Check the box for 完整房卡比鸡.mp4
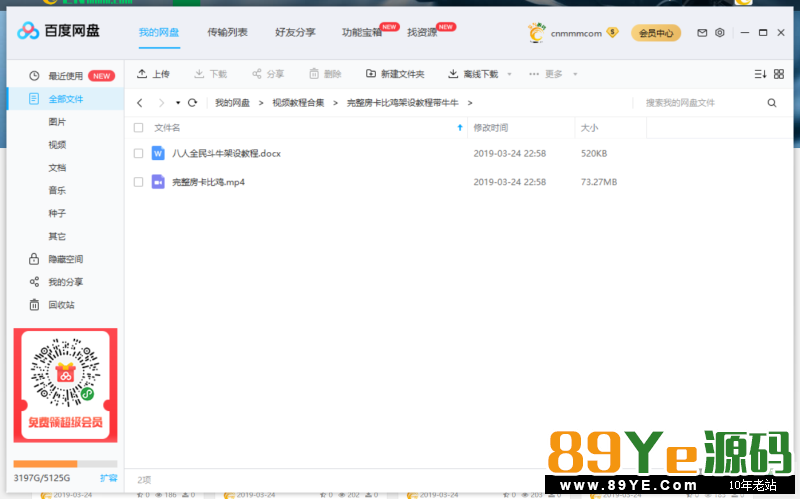 tap(139, 182)
